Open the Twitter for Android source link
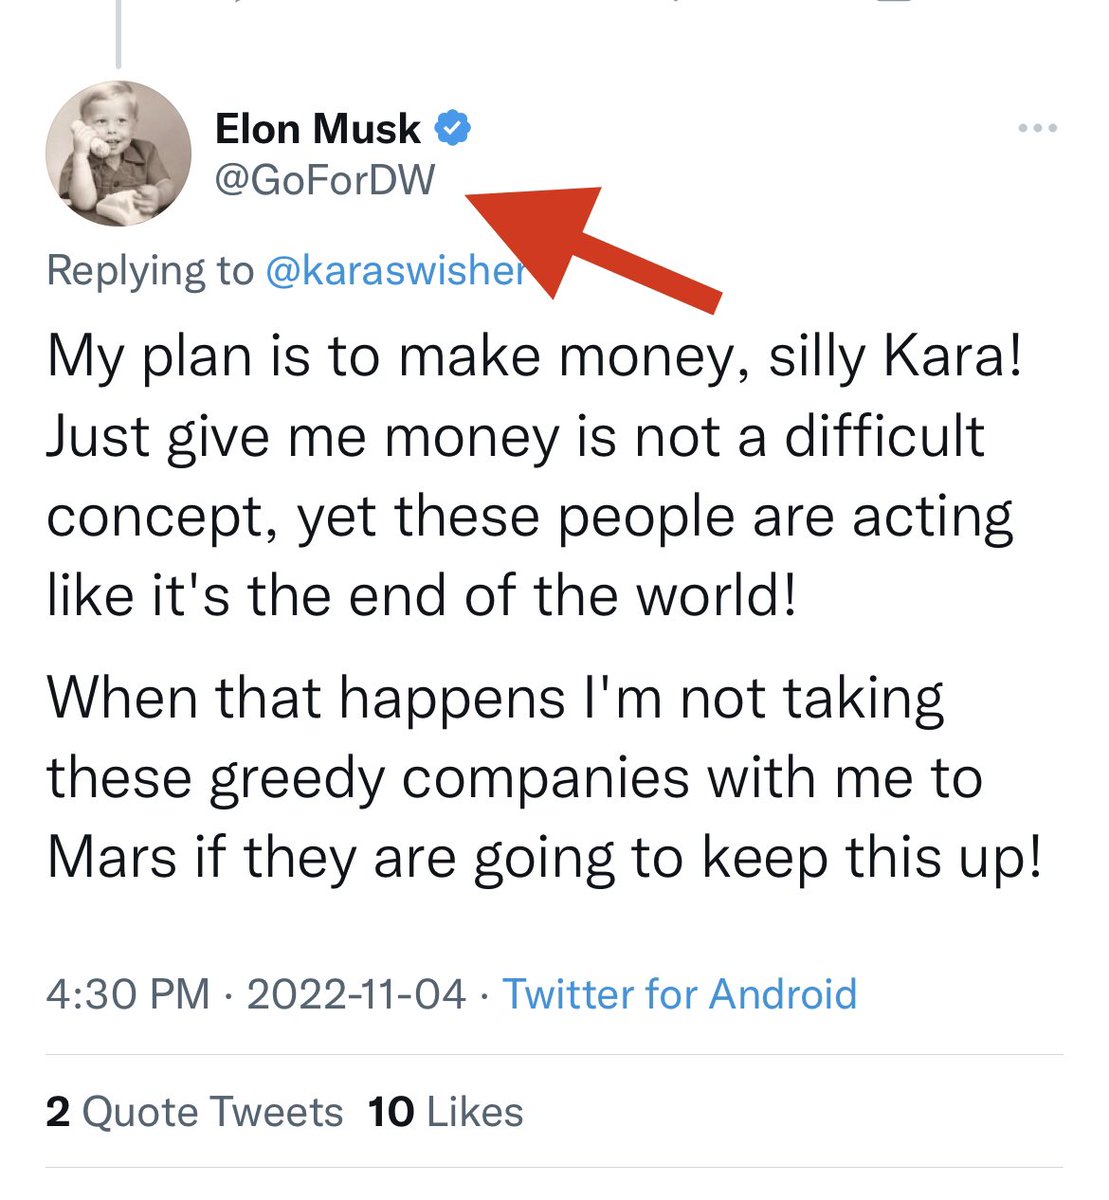The image size is (1109, 1200). pyautogui.click(x=679, y=994)
